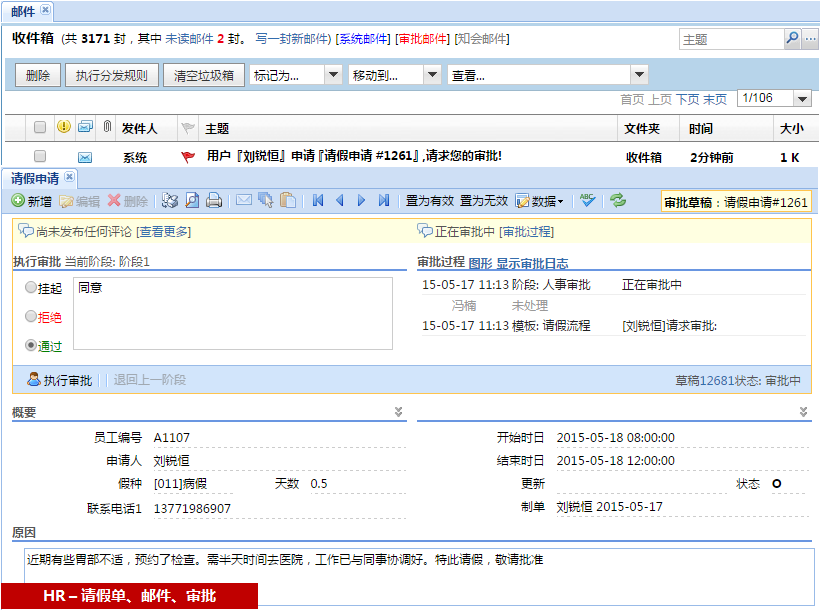
Task: Go to first record with the first-record arrow
Action: [318, 201]
